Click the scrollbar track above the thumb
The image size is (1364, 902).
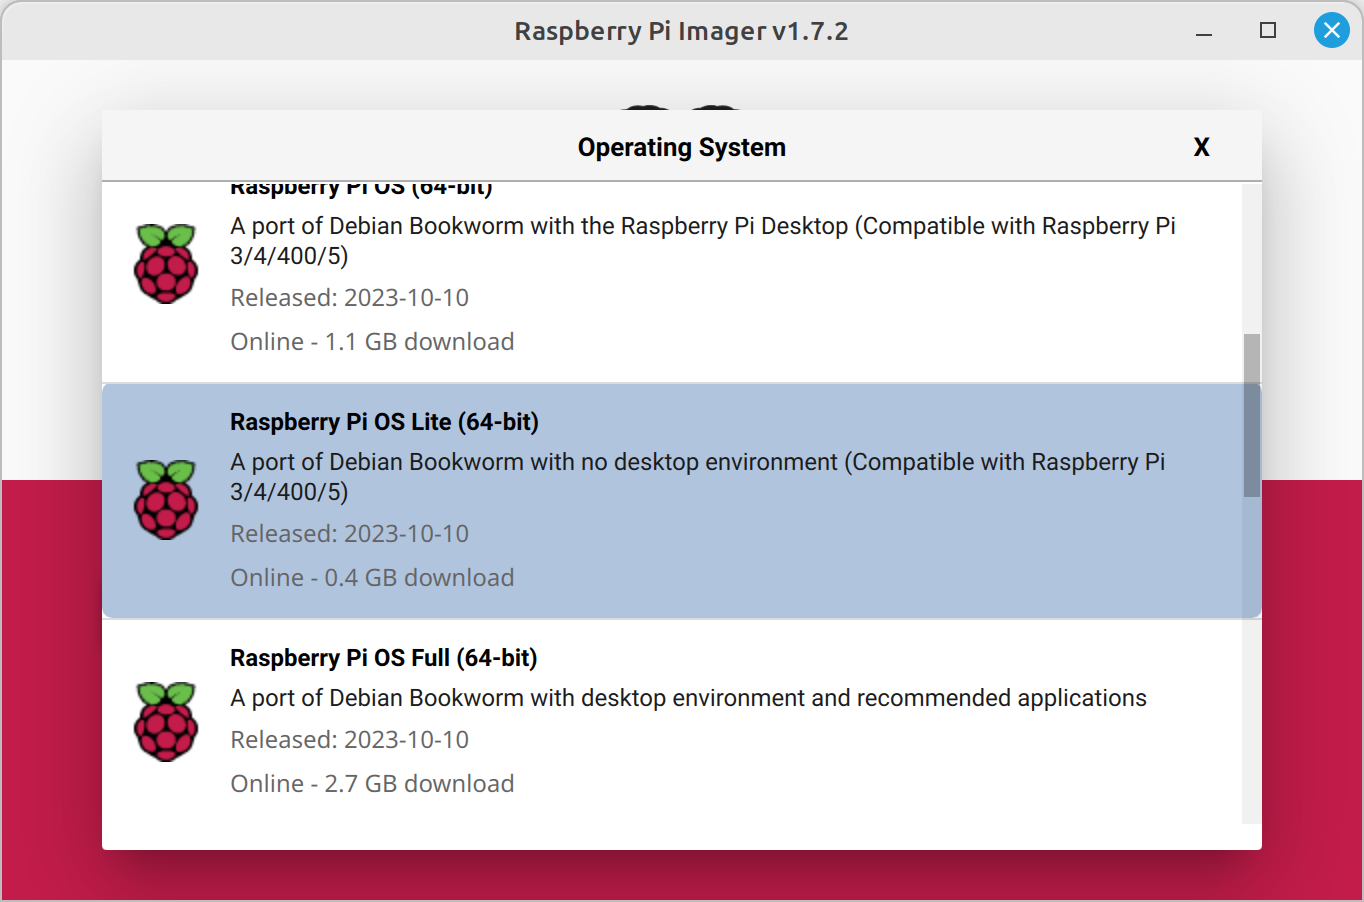coord(1251,256)
